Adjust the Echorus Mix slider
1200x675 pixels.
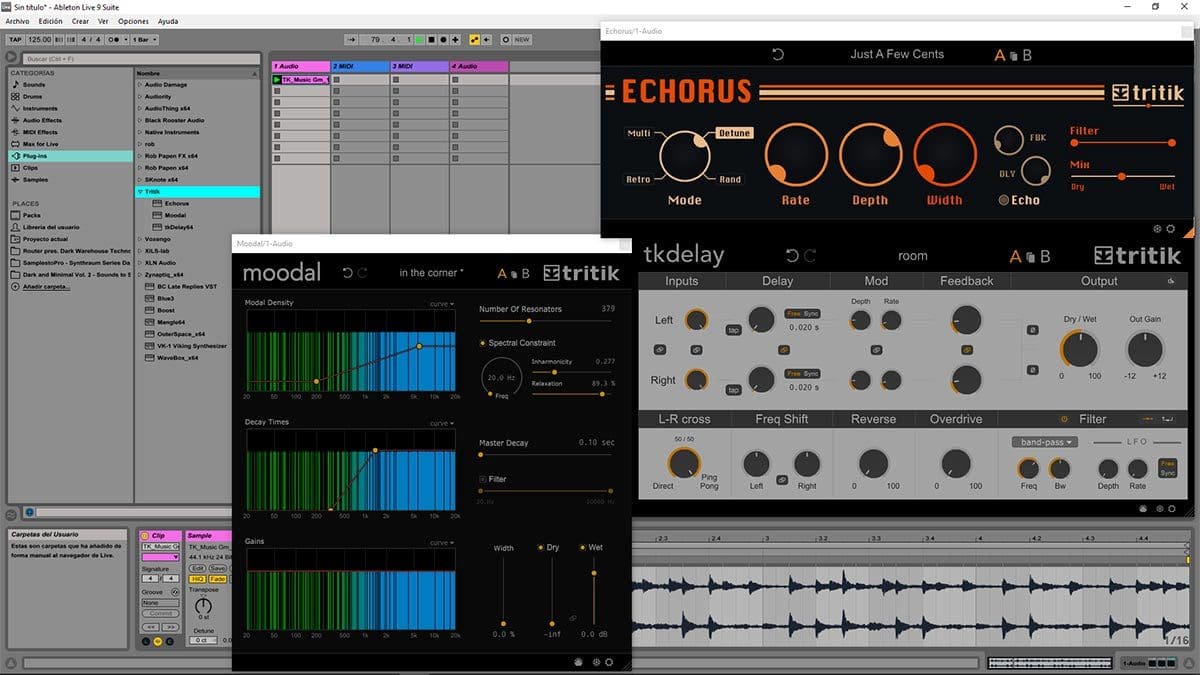[x=1122, y=177]
